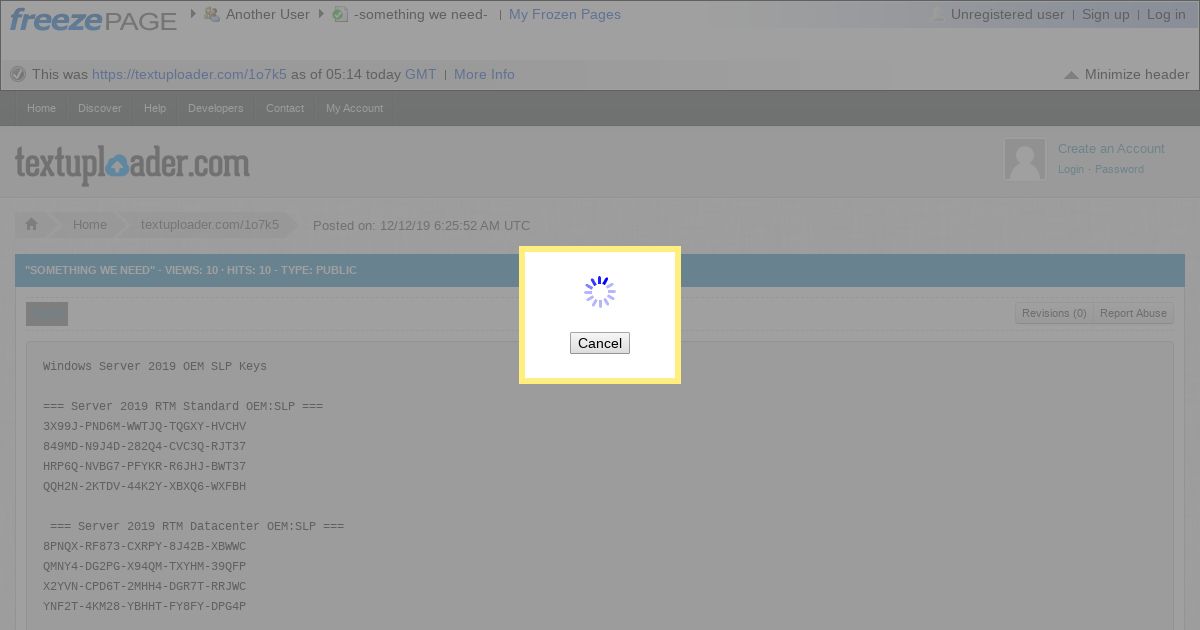Click the key line starting X2YVN-CPD6T
The width and height of the screenshot is (1200, 630).
coord(144,586)
